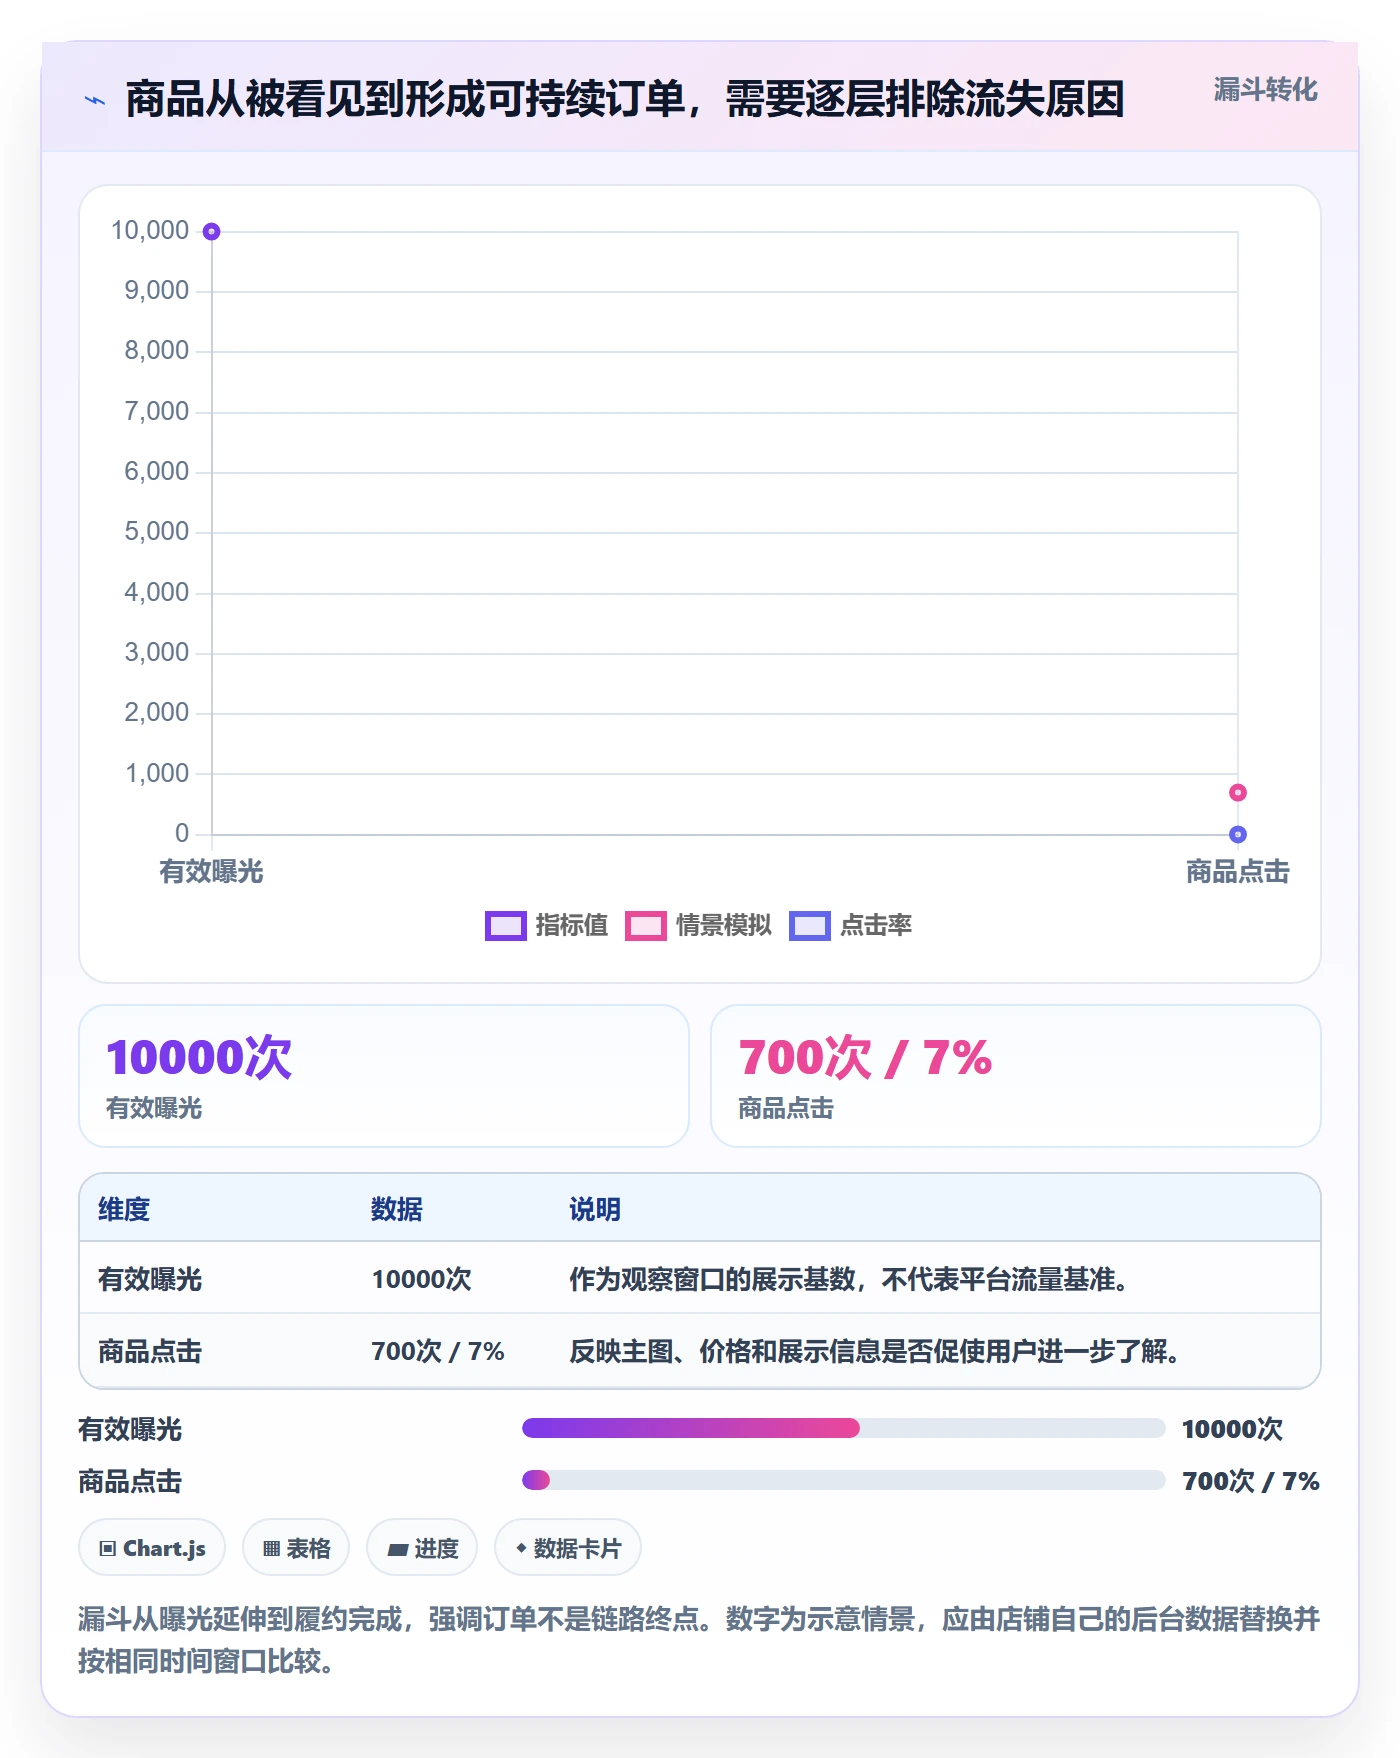This screenshot has height=1758, width=1400.
Task: Click the pink 情景模拟 legend color box
Action: coord(645,926)
